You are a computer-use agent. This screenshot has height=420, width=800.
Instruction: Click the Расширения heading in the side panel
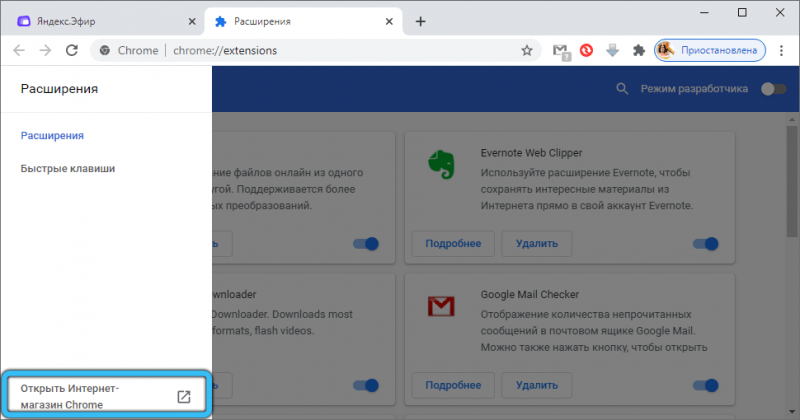pos(59,89)
